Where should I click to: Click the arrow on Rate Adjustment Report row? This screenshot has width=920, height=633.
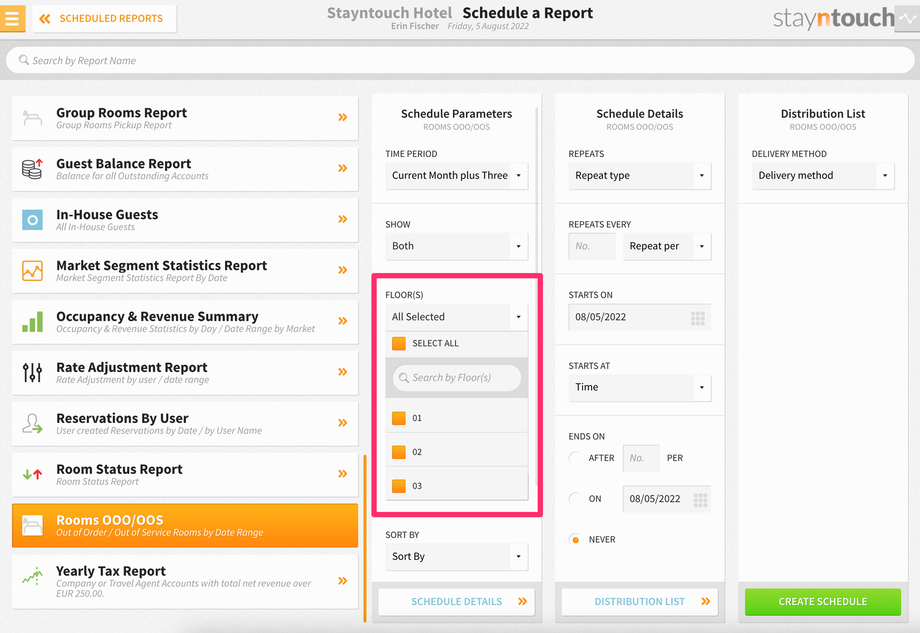click(343, 371)
